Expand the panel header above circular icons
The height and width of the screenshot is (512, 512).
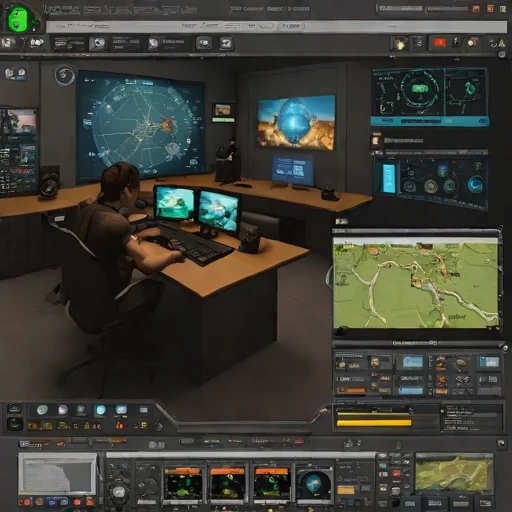429,153
